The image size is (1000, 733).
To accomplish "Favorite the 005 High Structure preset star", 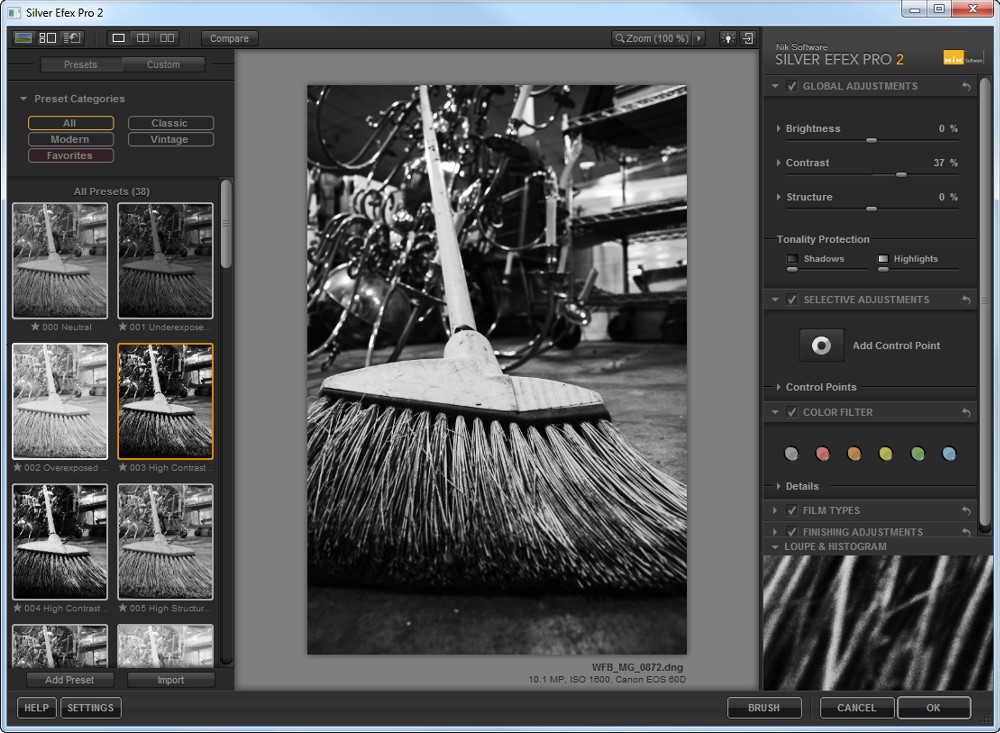I will (x=122, y=608).
